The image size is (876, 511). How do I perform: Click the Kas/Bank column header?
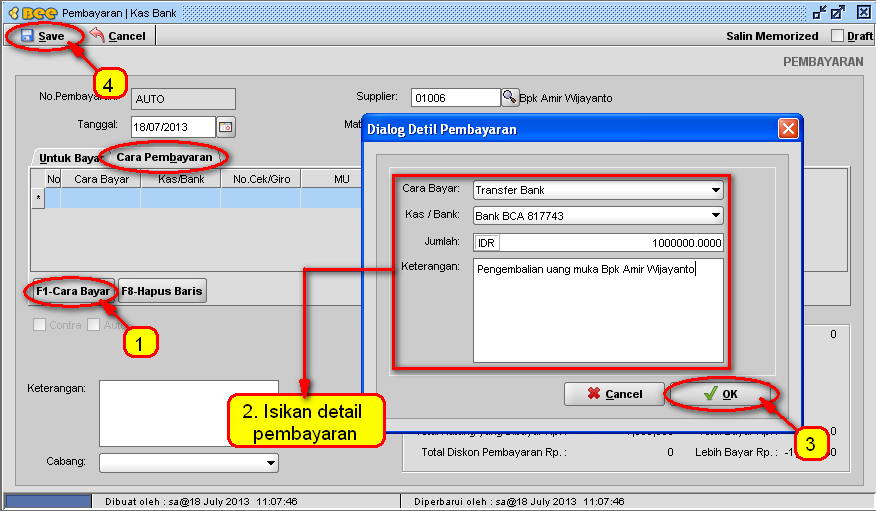[x=181, y=179]
